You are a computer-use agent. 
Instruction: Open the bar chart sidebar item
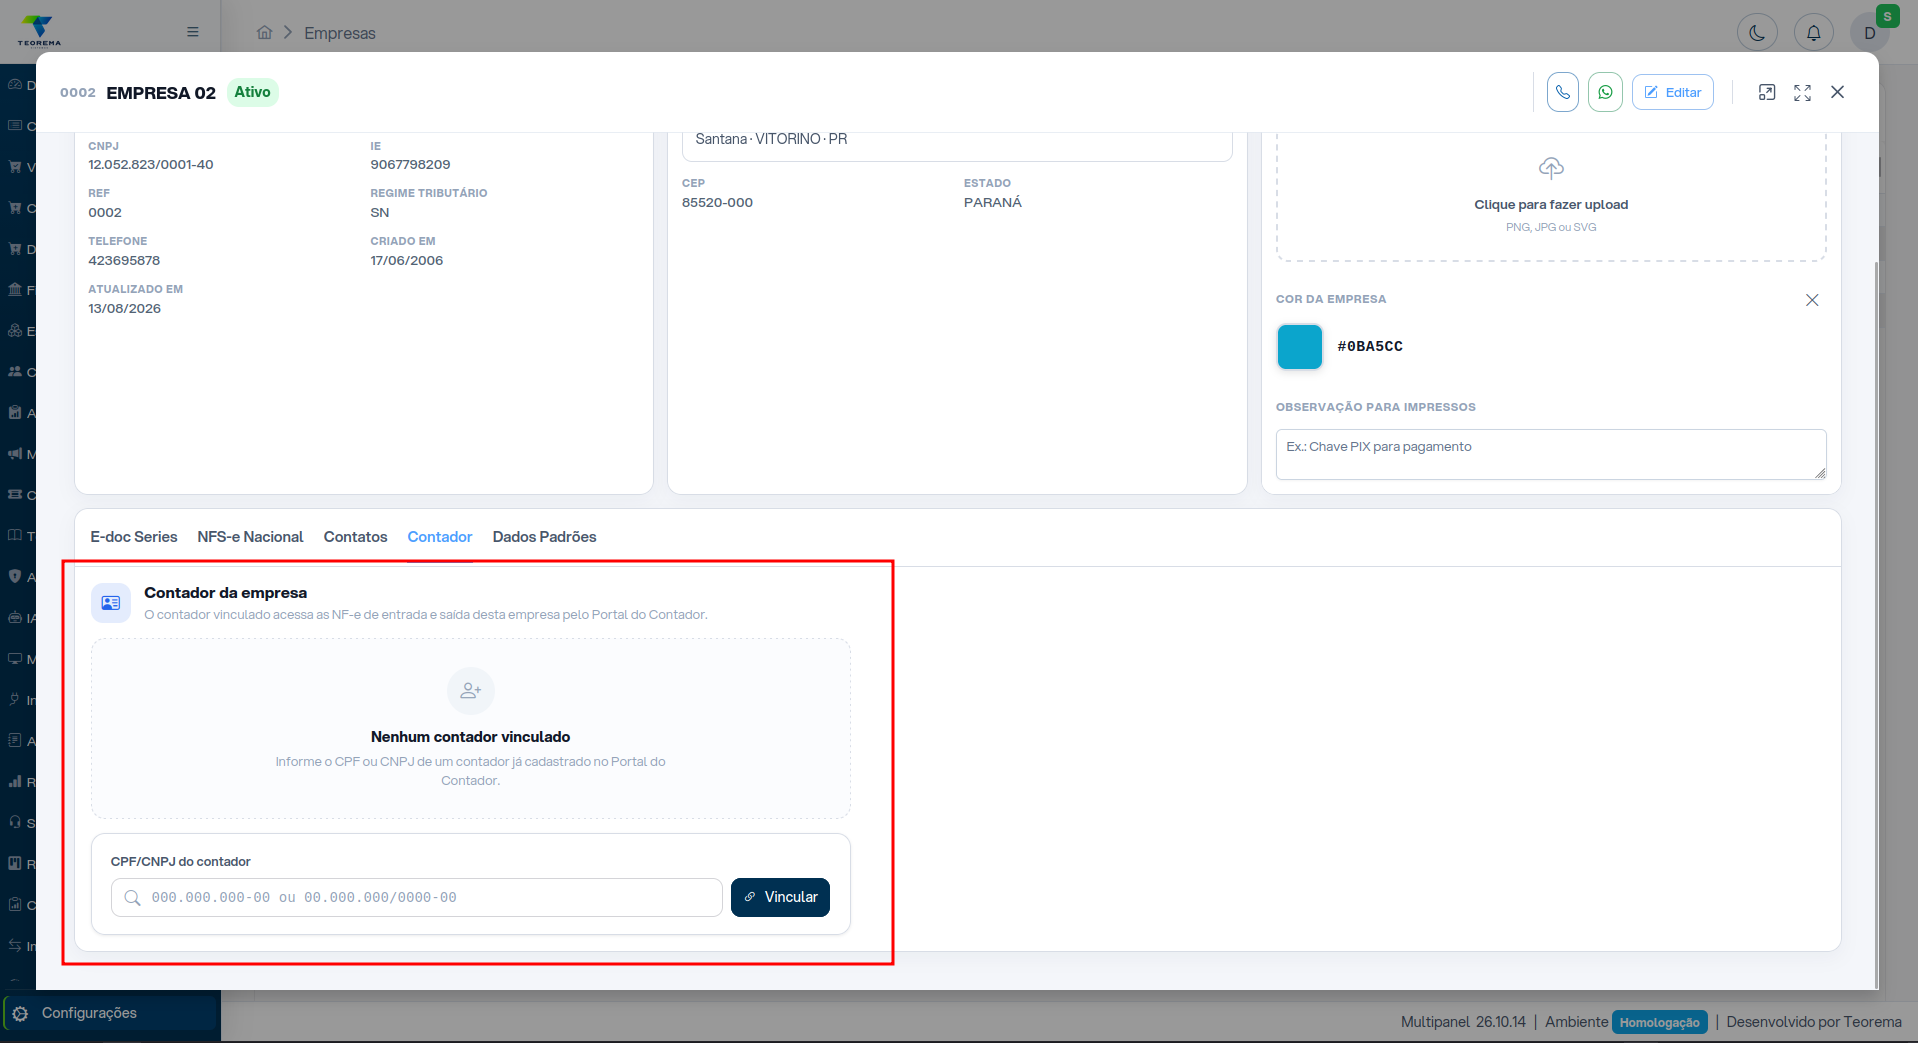click(15, 782)
